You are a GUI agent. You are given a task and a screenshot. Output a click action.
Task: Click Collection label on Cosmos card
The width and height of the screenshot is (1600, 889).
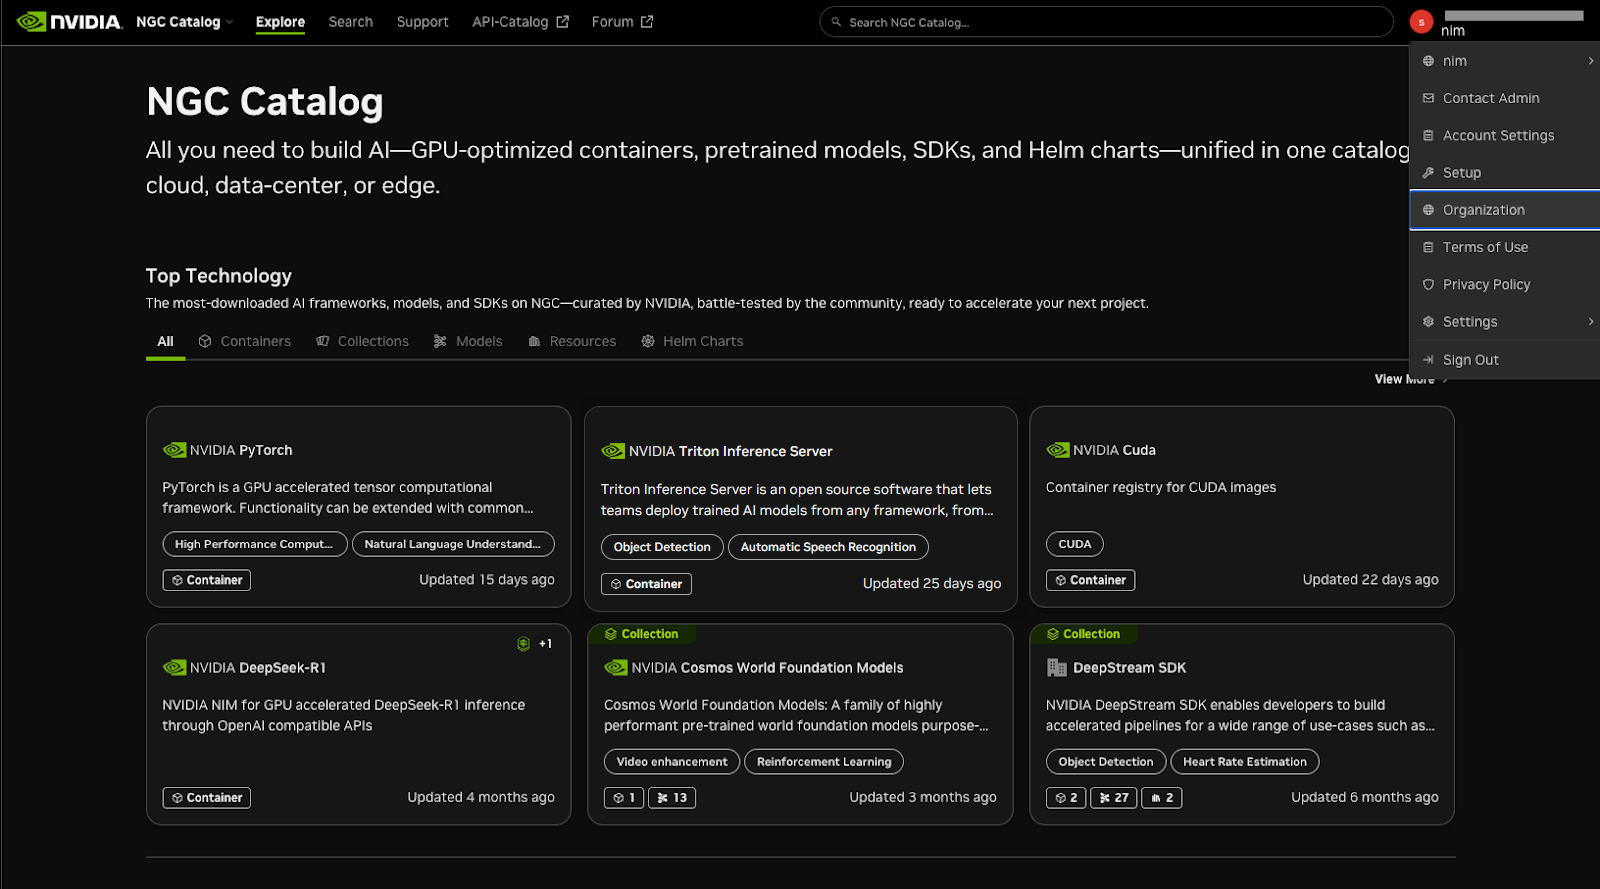[x=641, y=634]
